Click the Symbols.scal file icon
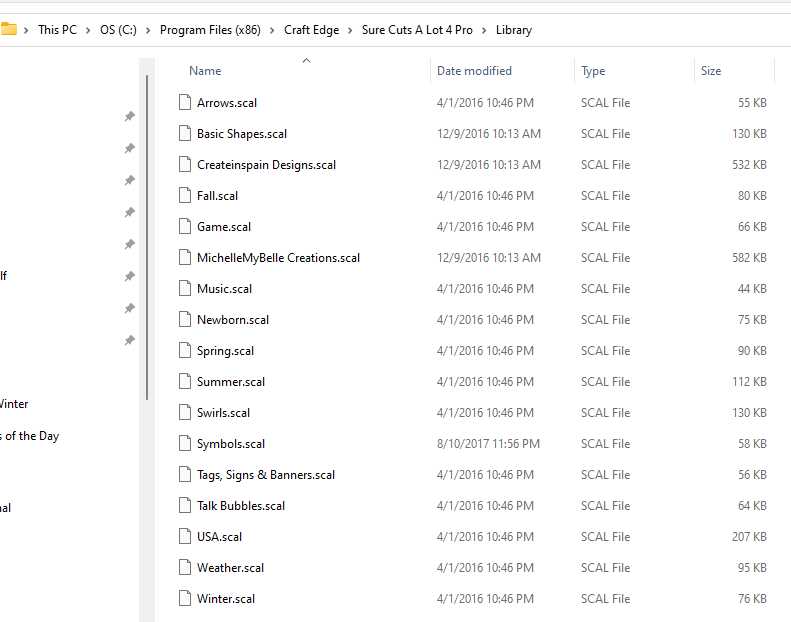This screenshot has width=791, height=622. (x=185, y=443)
